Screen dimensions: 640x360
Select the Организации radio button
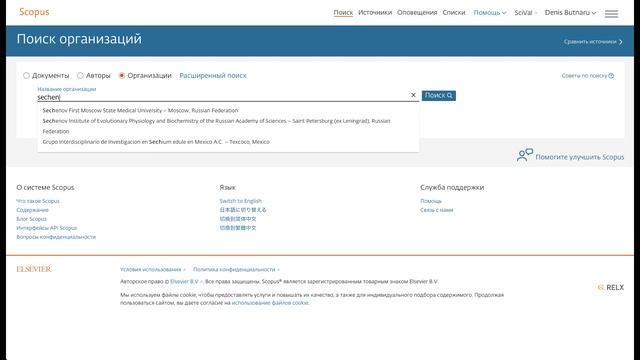point(122,76)
